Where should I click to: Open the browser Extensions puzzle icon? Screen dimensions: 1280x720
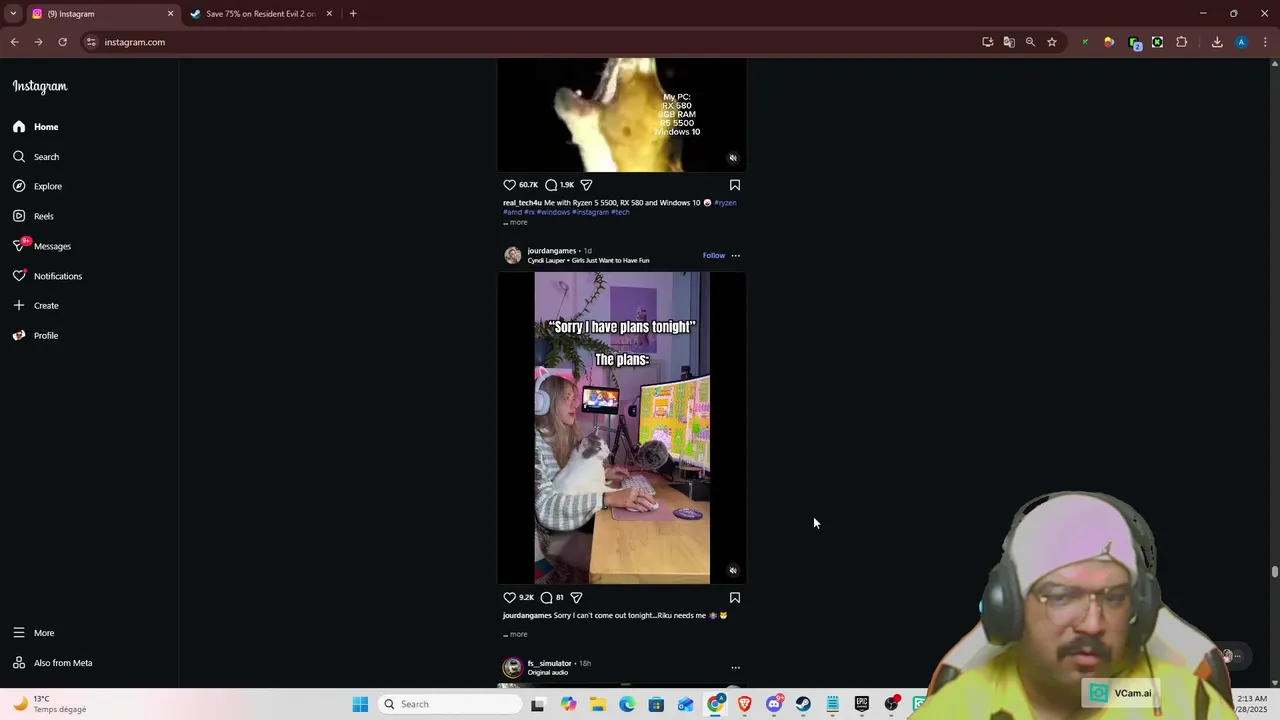click(x=1182, y=42)
